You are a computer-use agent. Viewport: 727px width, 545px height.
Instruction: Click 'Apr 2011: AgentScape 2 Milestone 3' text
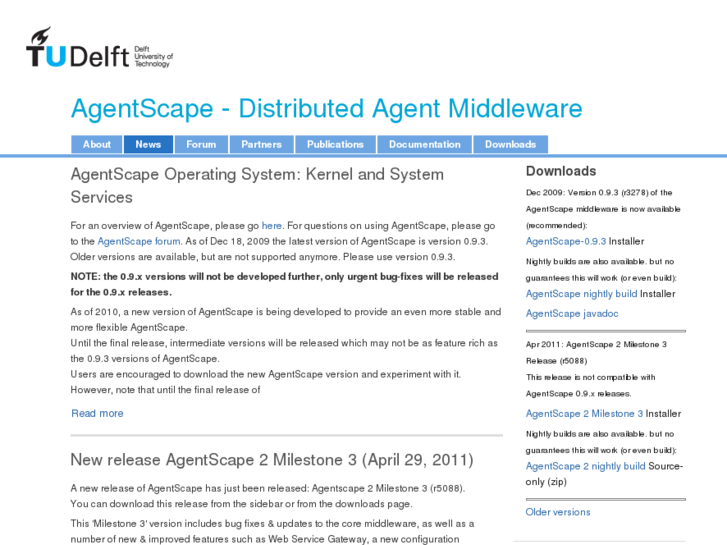pos(596,353)
